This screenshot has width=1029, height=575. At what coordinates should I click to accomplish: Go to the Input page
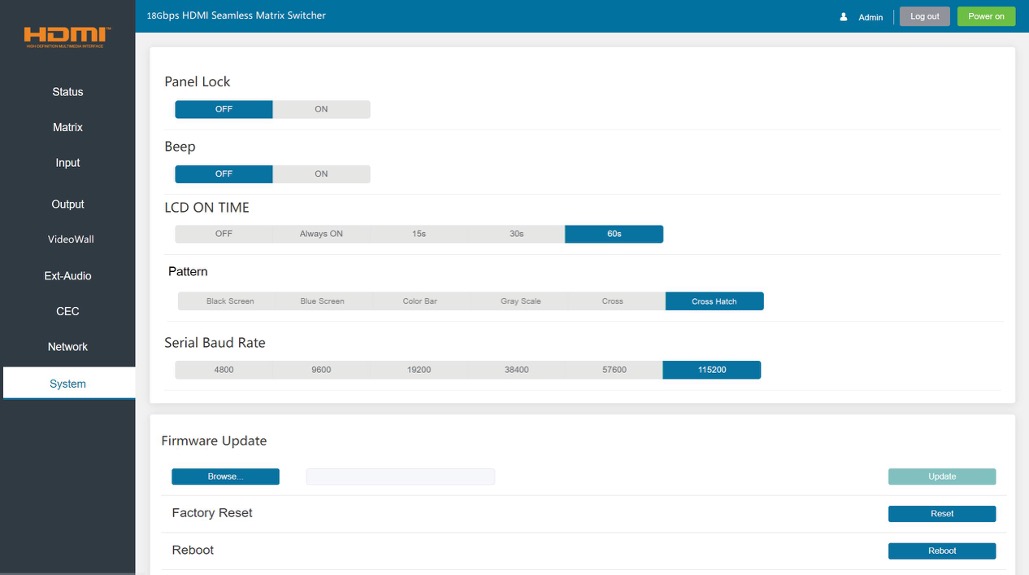pos(68,163)
